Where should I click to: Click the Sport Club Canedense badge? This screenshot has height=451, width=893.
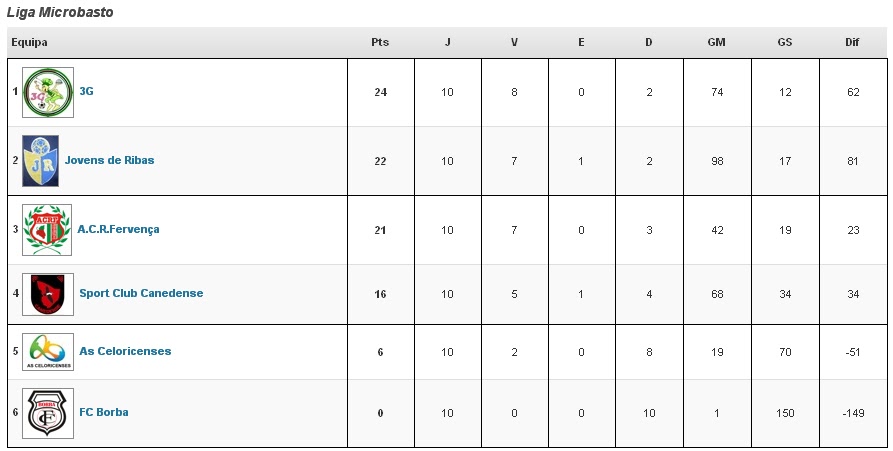pos(48,294)
